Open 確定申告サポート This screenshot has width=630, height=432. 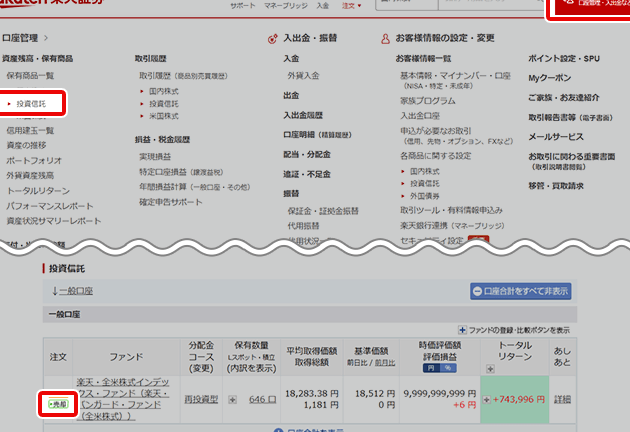pyautogui.click(x=171, y=202)
